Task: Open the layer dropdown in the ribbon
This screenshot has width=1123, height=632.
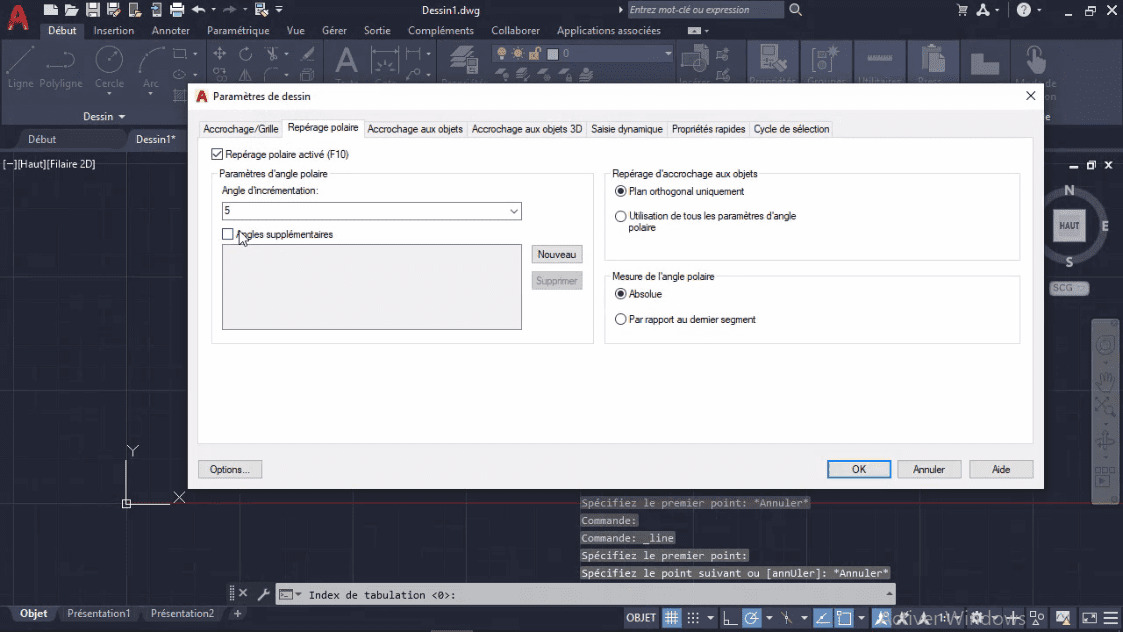Action: 668,53
